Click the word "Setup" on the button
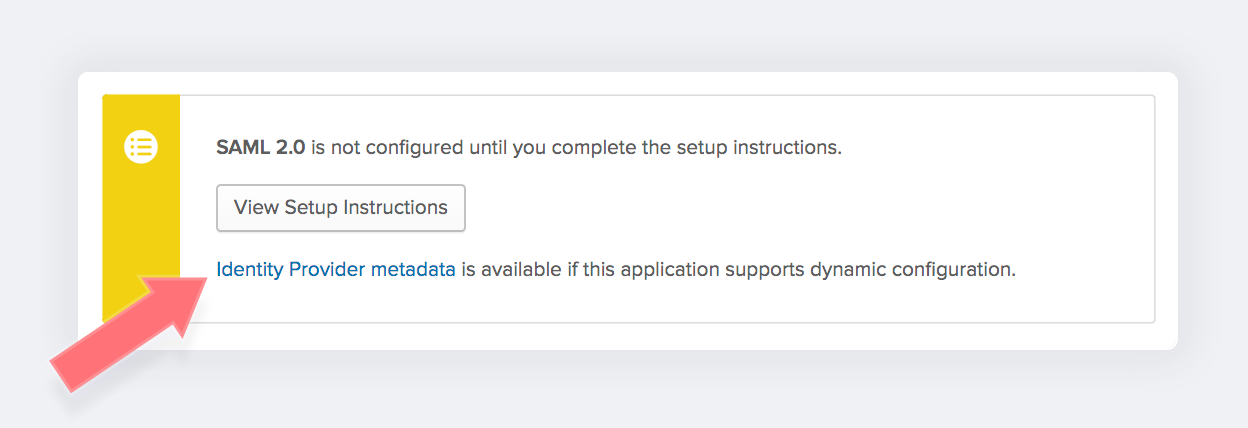This screenshot has height=428, width=1248. [x=311, y=208]
